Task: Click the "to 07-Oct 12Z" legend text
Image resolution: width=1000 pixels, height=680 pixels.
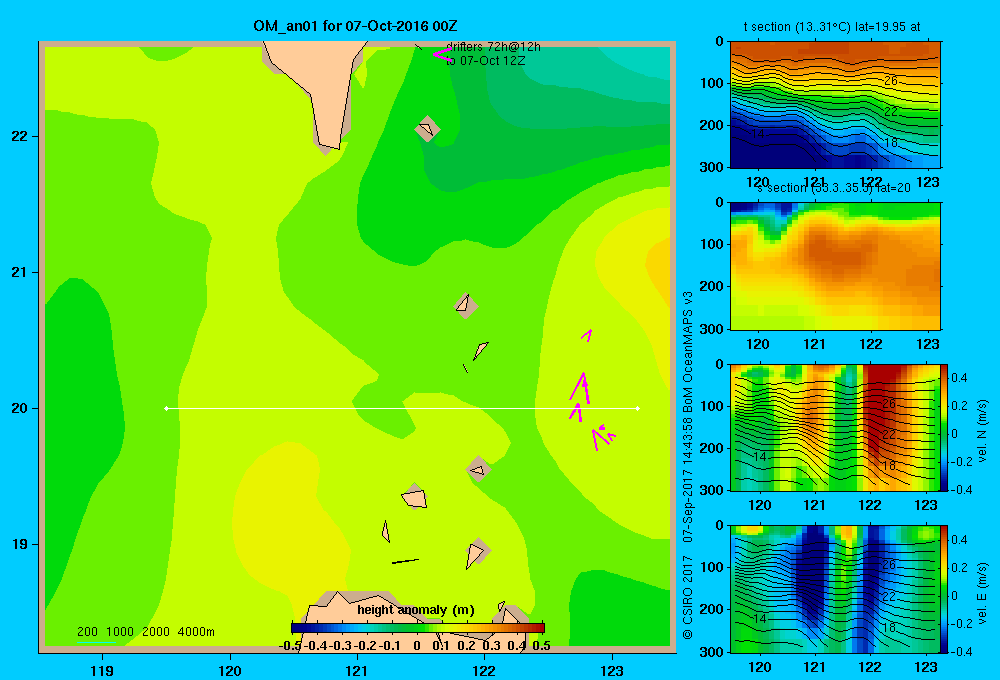Action: pyautogui.click(x=485, y=61)
